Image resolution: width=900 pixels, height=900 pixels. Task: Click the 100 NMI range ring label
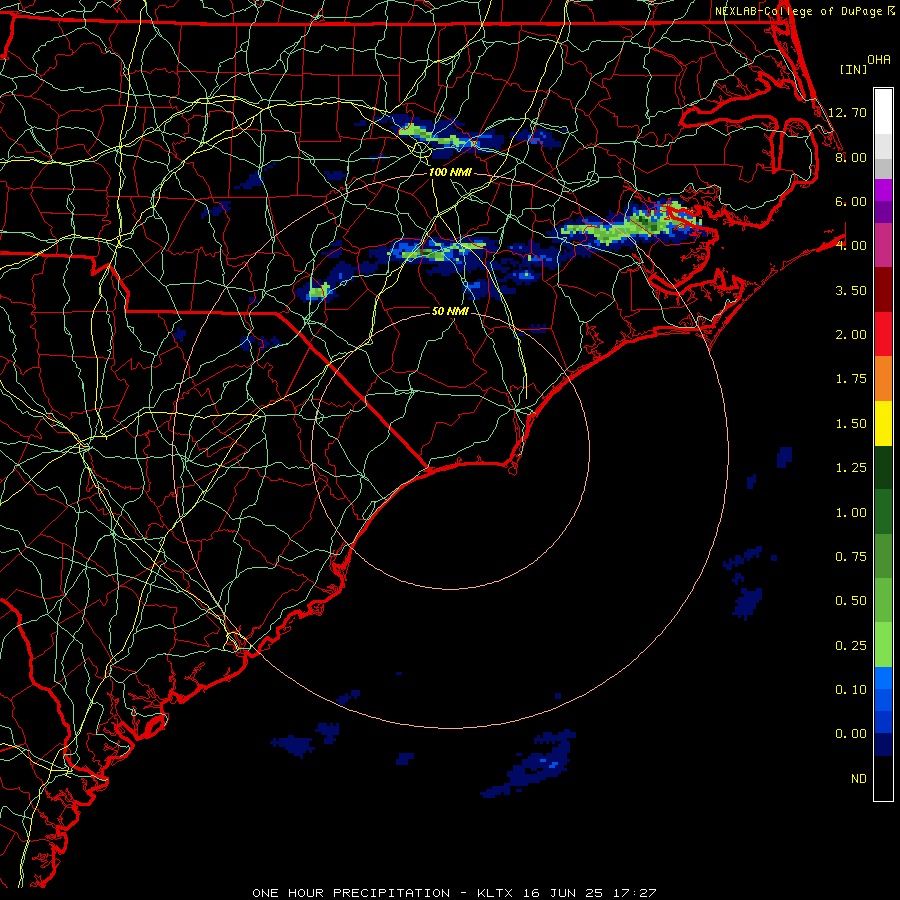(450, 172)
